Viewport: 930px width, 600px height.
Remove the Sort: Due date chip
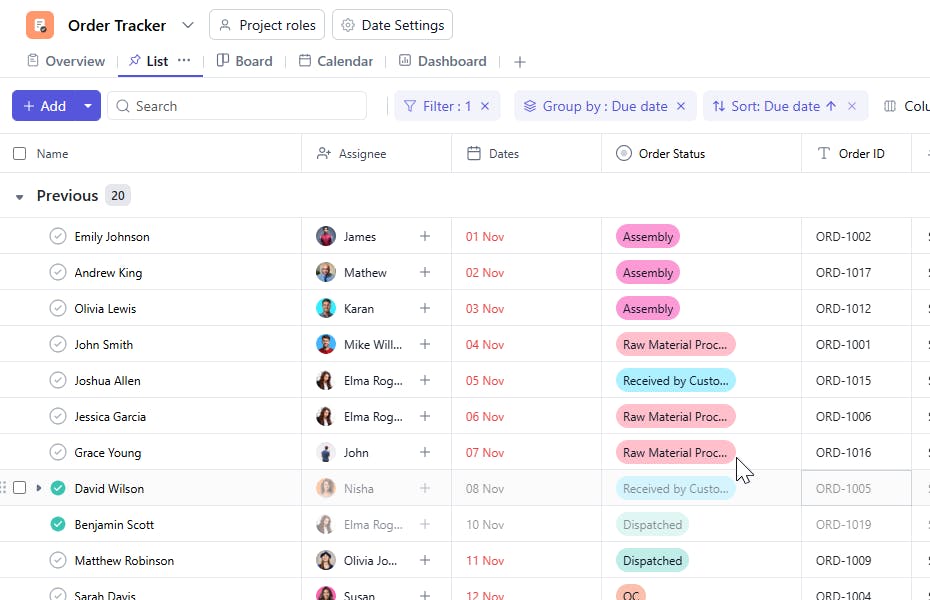(852, 106)
